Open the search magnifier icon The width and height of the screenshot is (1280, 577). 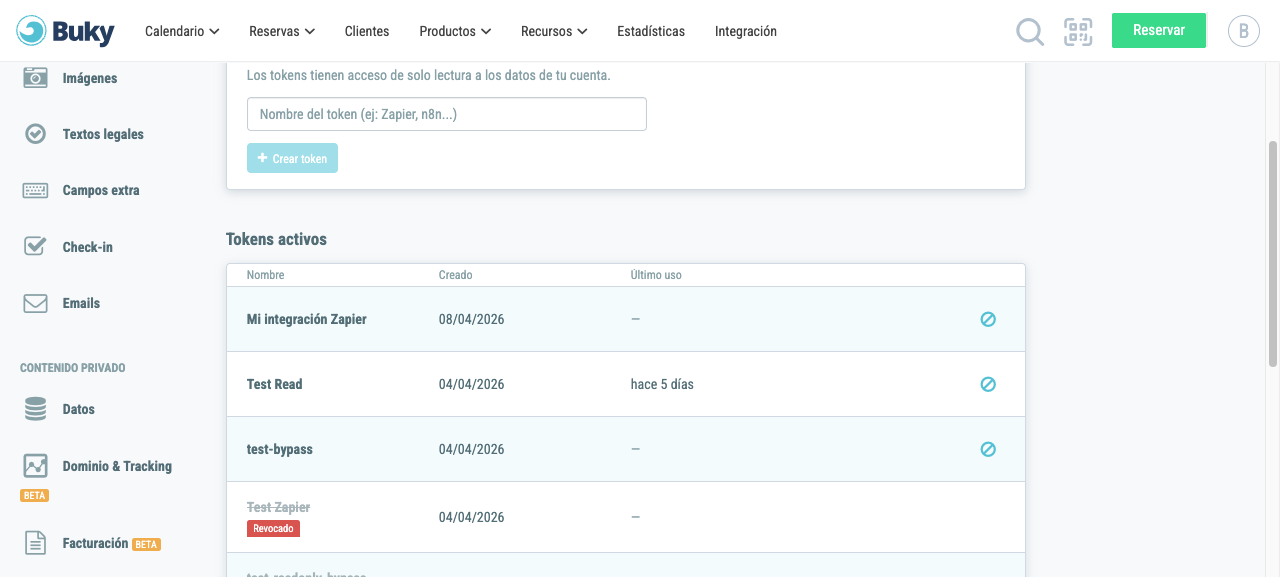(x=1030, y=32)
